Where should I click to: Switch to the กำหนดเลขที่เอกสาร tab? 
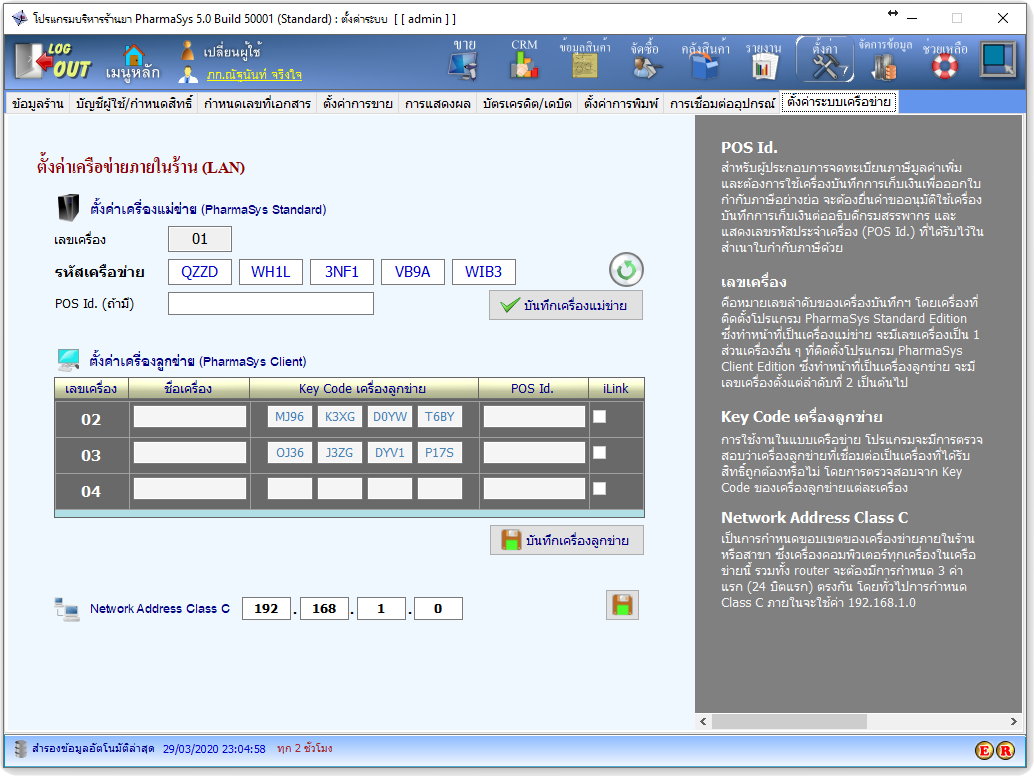(x=257, y=104)
